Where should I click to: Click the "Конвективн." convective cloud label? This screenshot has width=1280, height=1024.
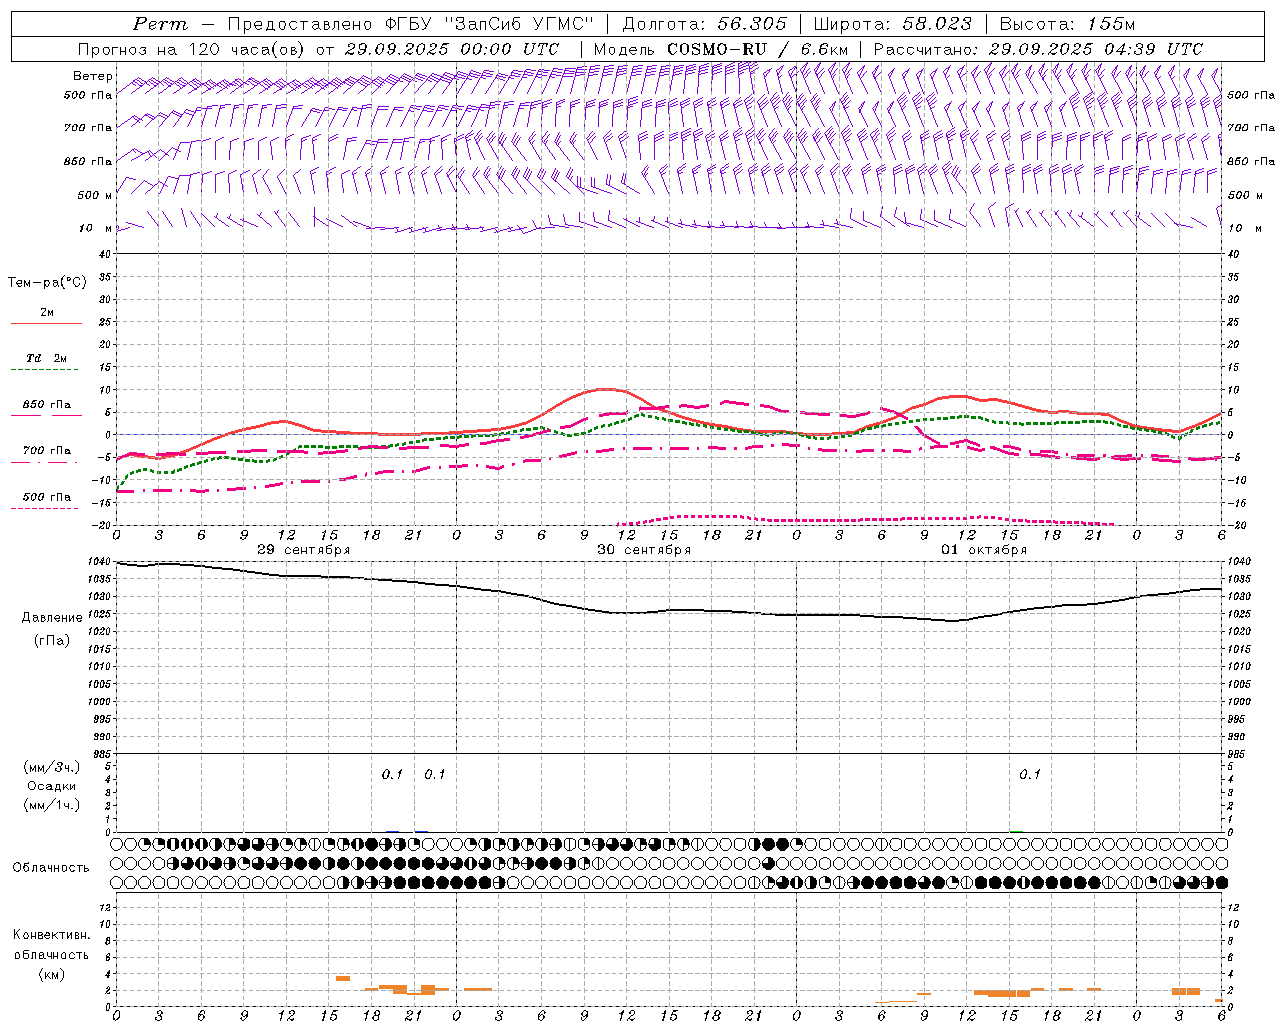tap(51, 935)
